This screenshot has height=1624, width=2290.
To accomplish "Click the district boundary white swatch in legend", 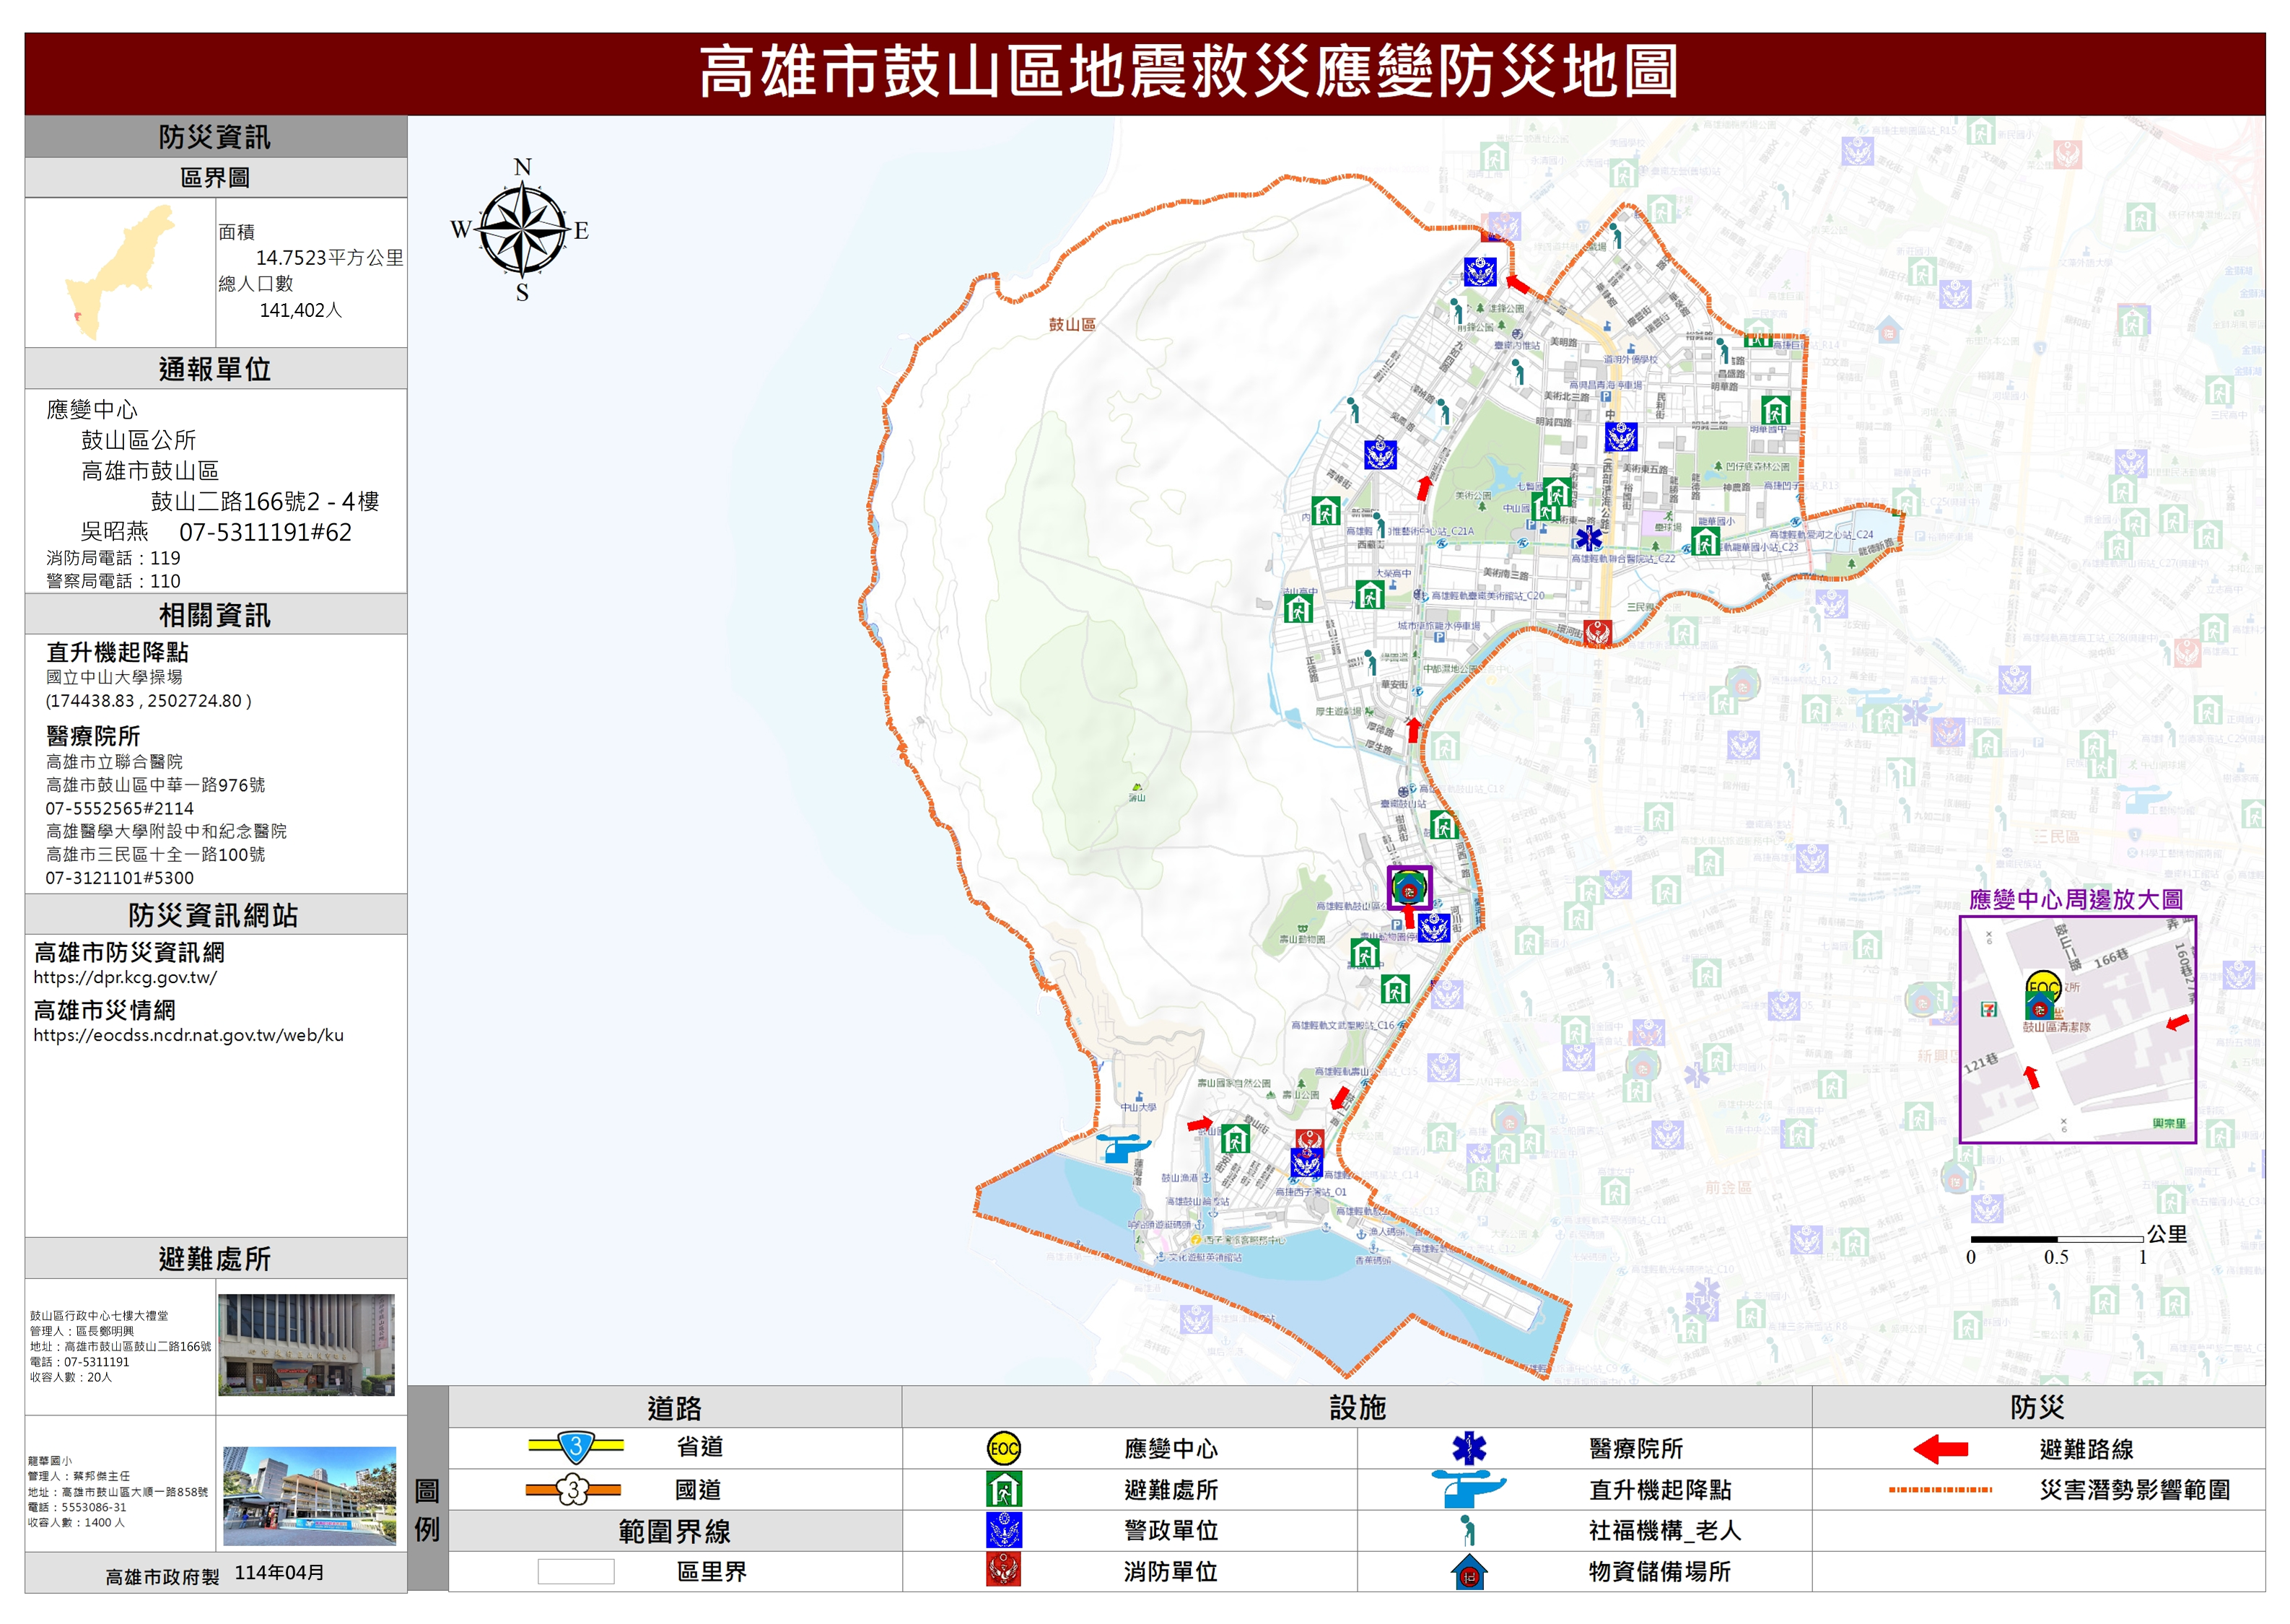I will [576, 1572].
